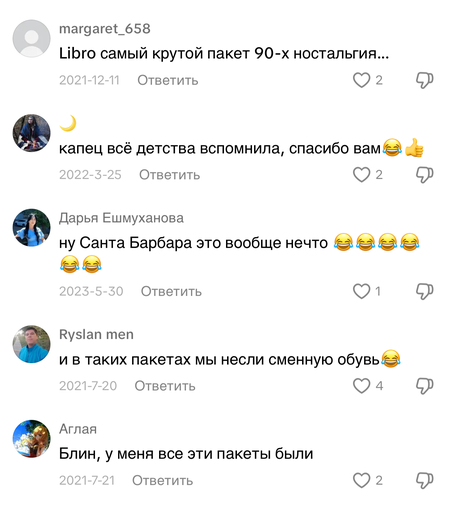
Task: Like Аглая's comment about пакеты
Action: click(362, 480)
